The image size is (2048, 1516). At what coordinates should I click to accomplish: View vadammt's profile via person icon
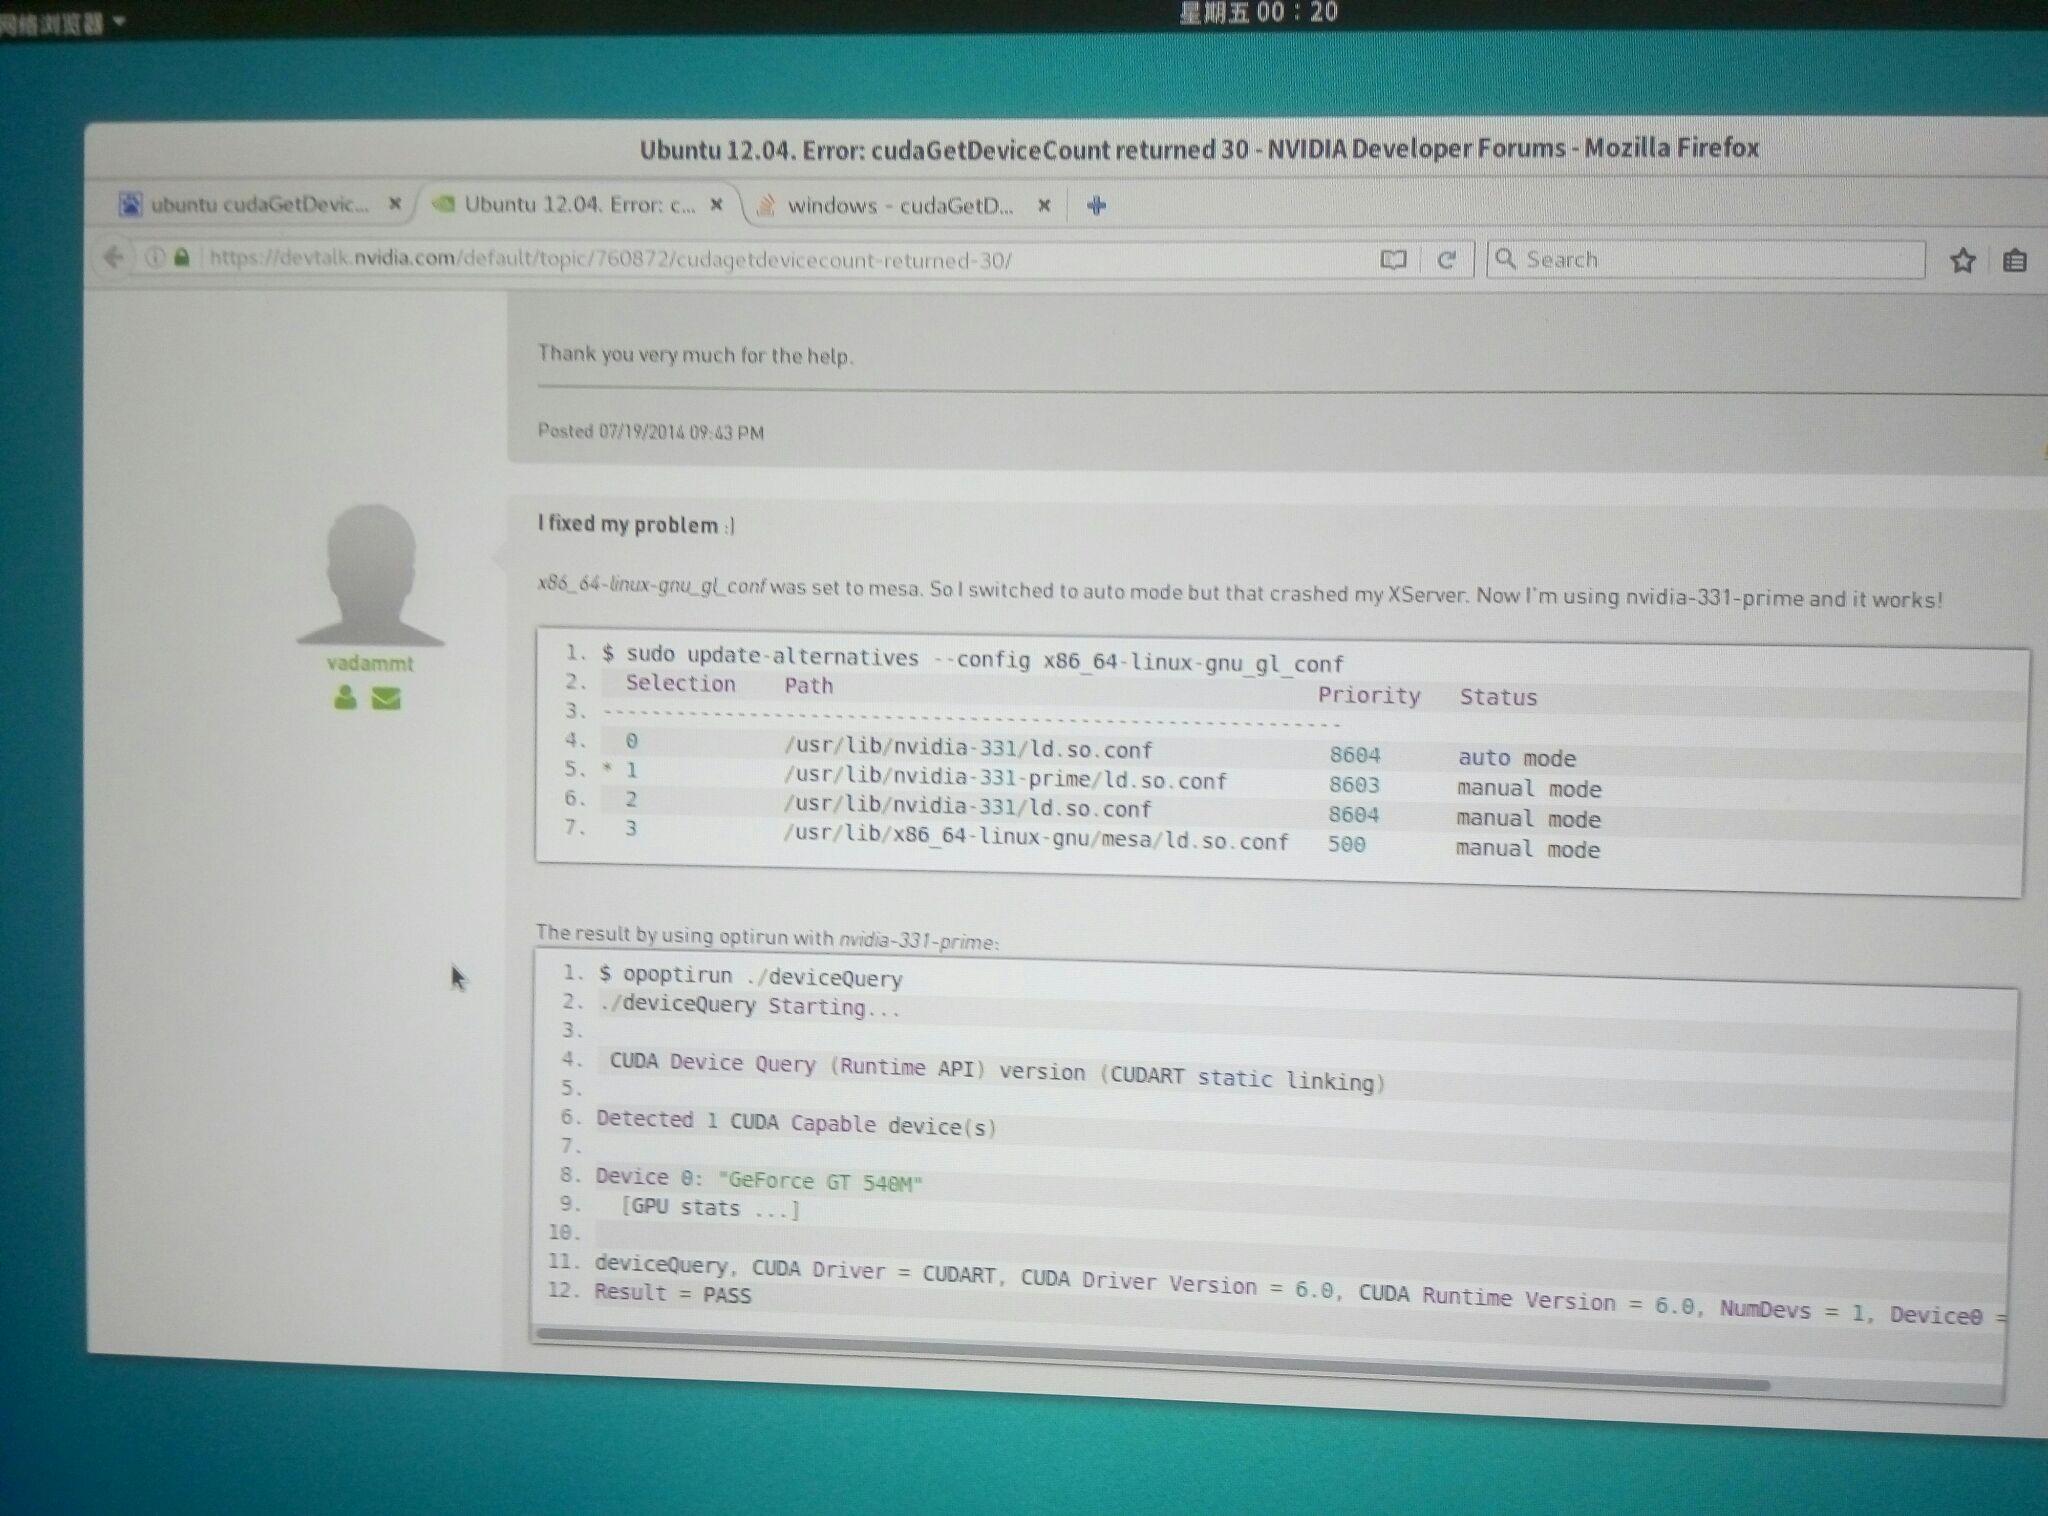(x=345, y=697)
